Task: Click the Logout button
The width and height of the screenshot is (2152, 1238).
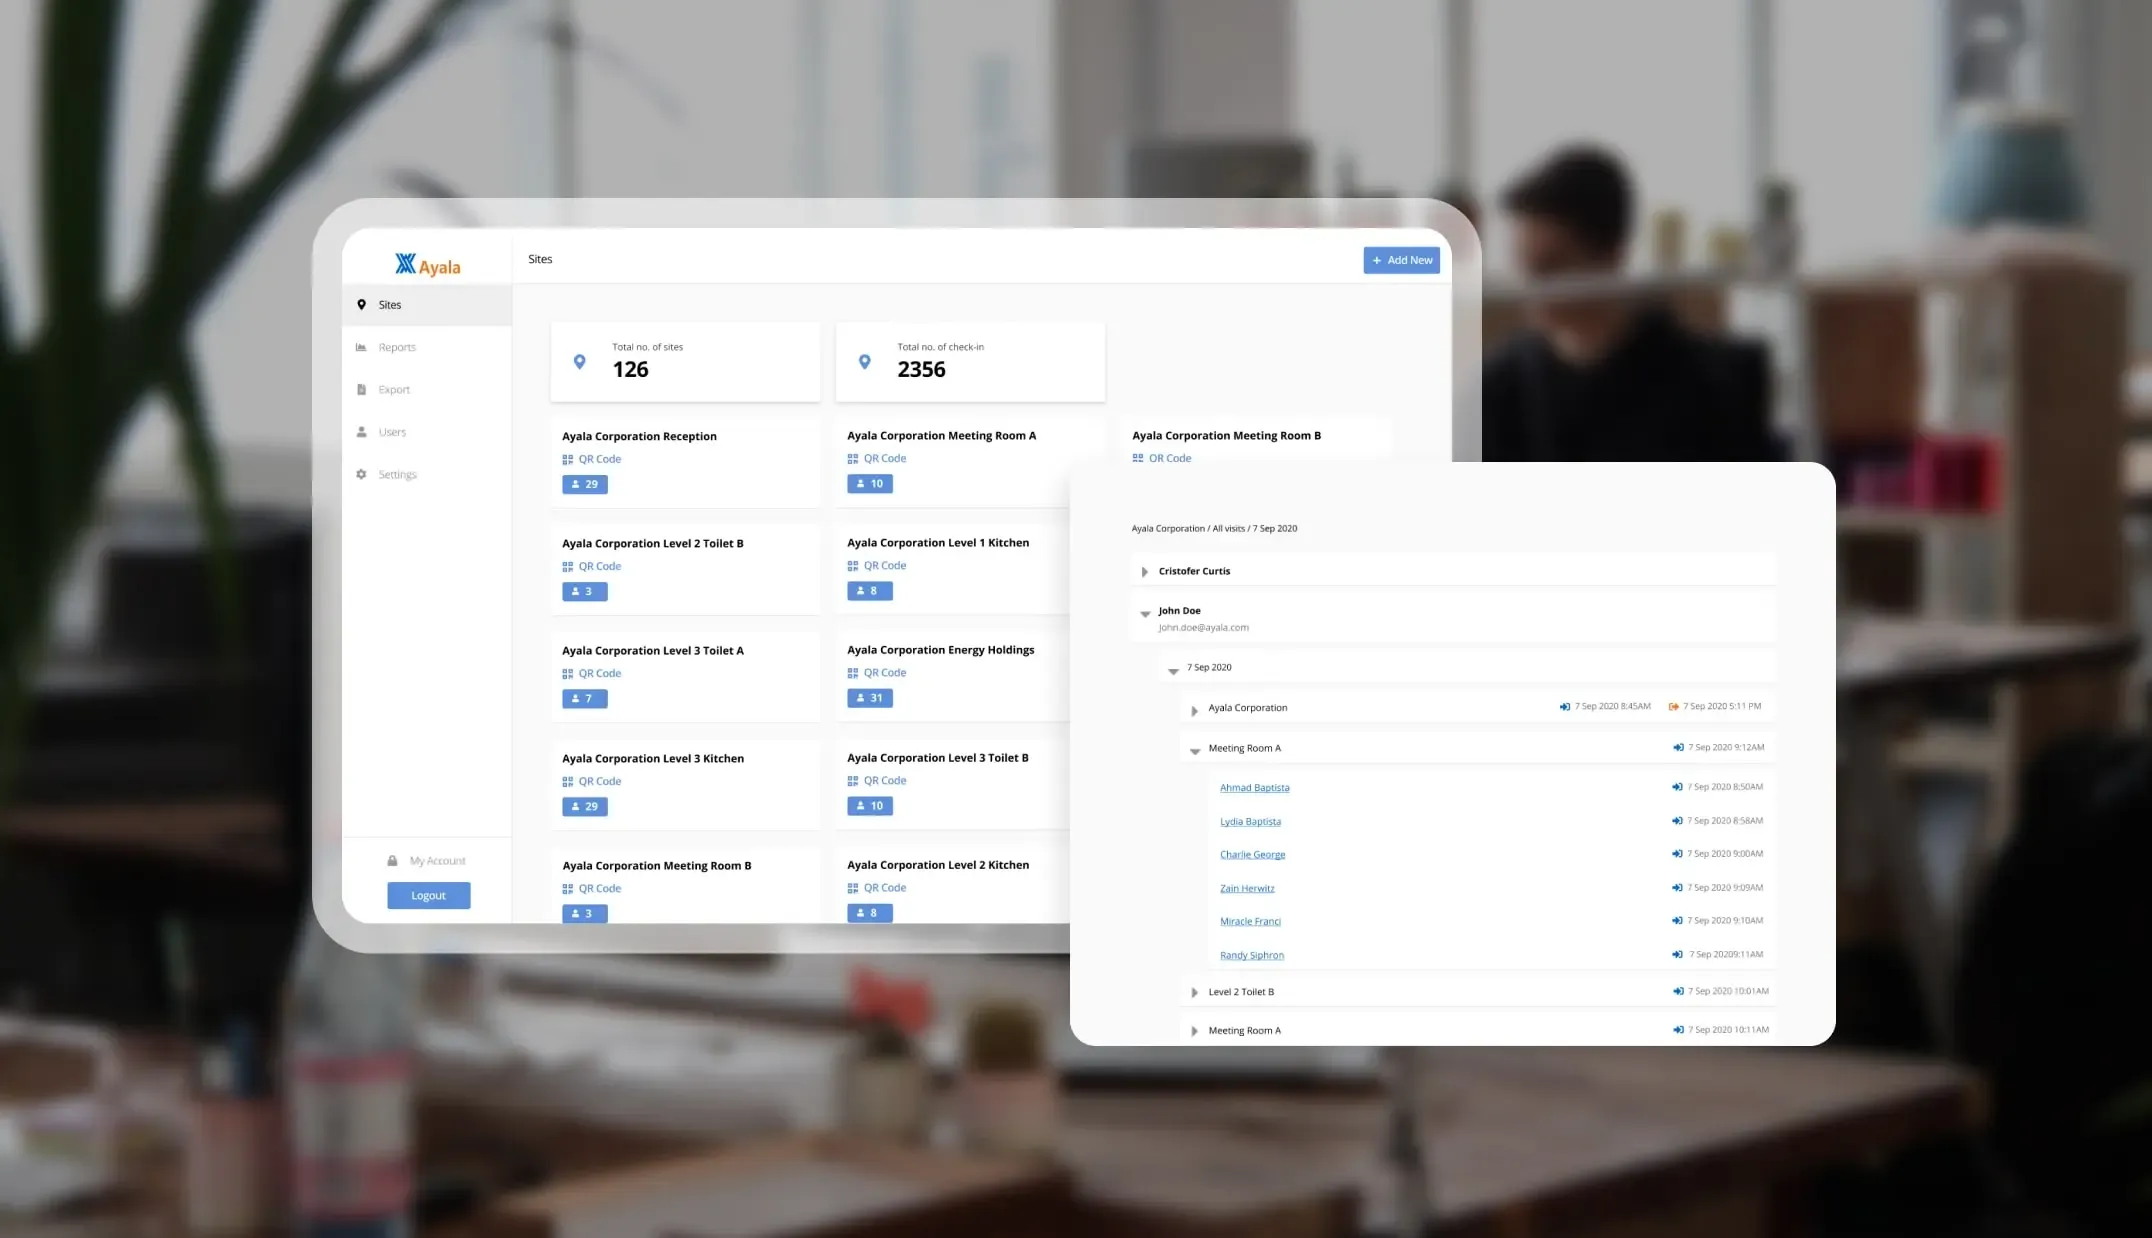Action: (x=429, y=896)
